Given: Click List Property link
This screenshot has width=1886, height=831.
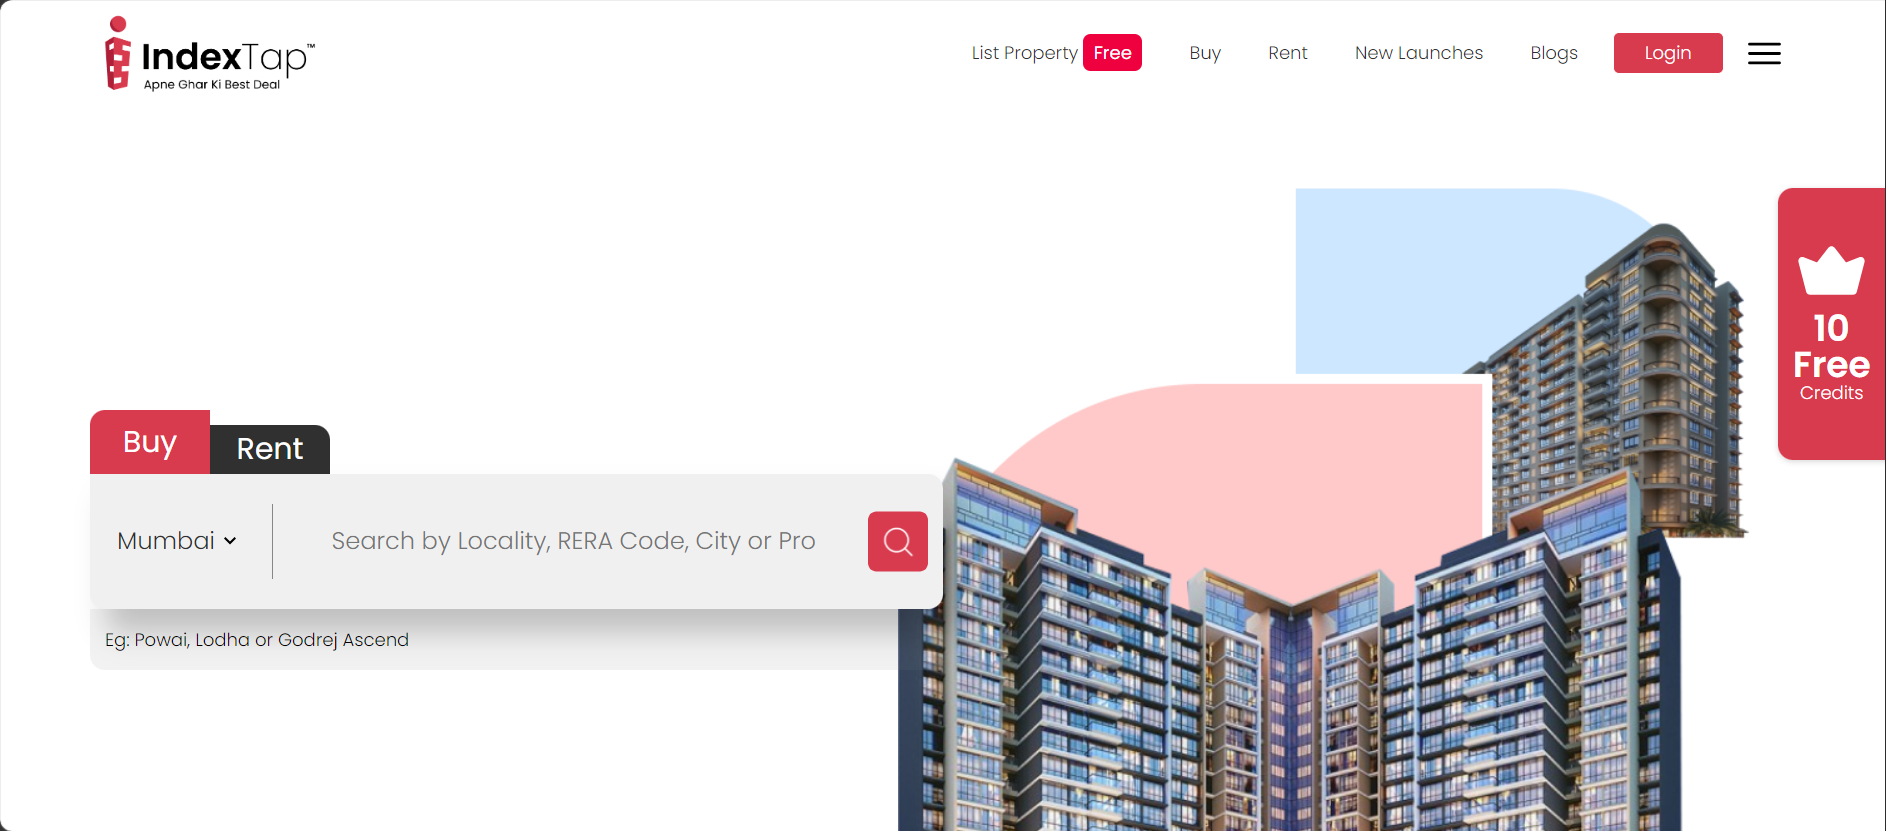Looking at the screenshot, I should (1024, 53).
